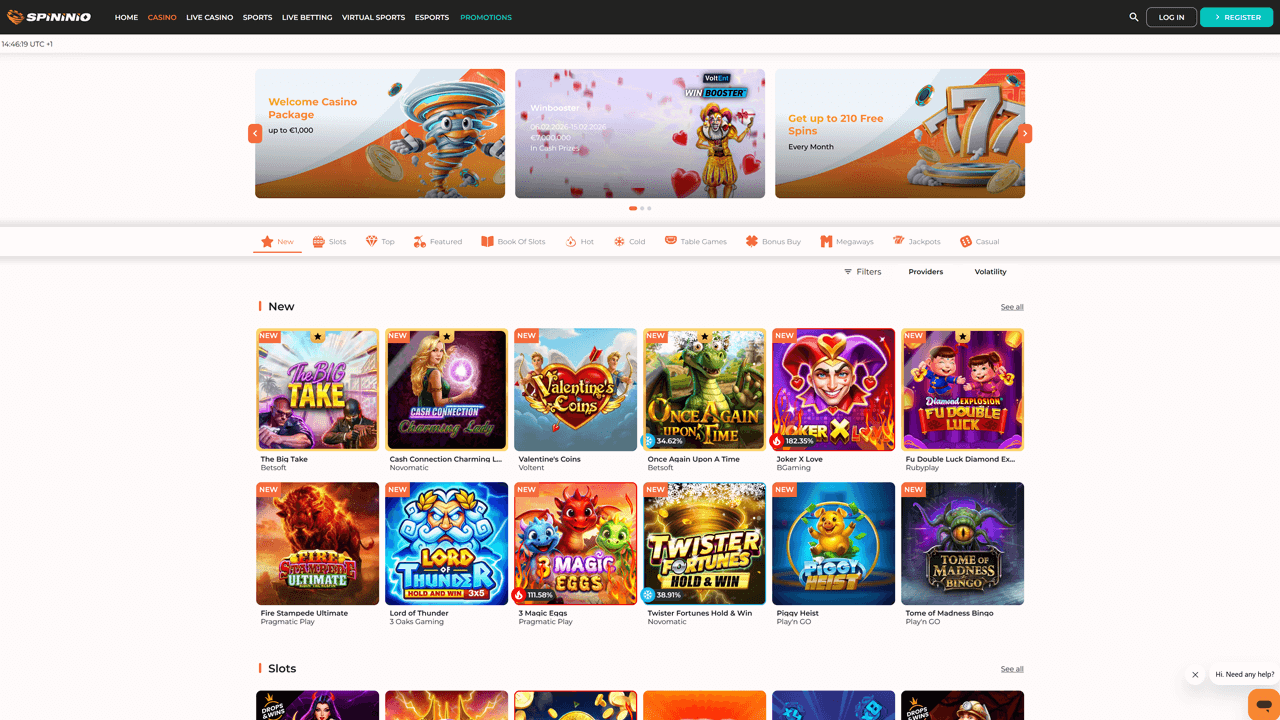This screenshot has width=1280, height=720.
Task: Launch Valentine's Coins game thumbnail
Action: click(575, 390)
